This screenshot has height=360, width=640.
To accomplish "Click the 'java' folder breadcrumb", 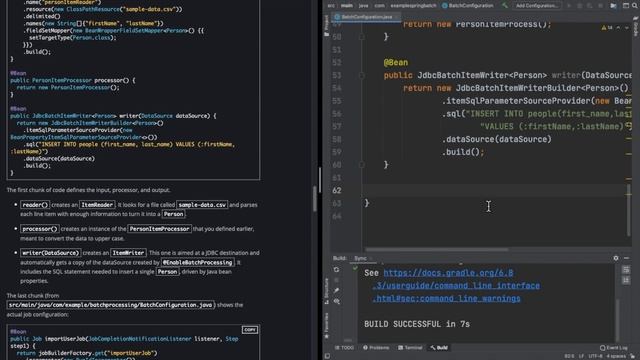I will click(x=363, y=6).
